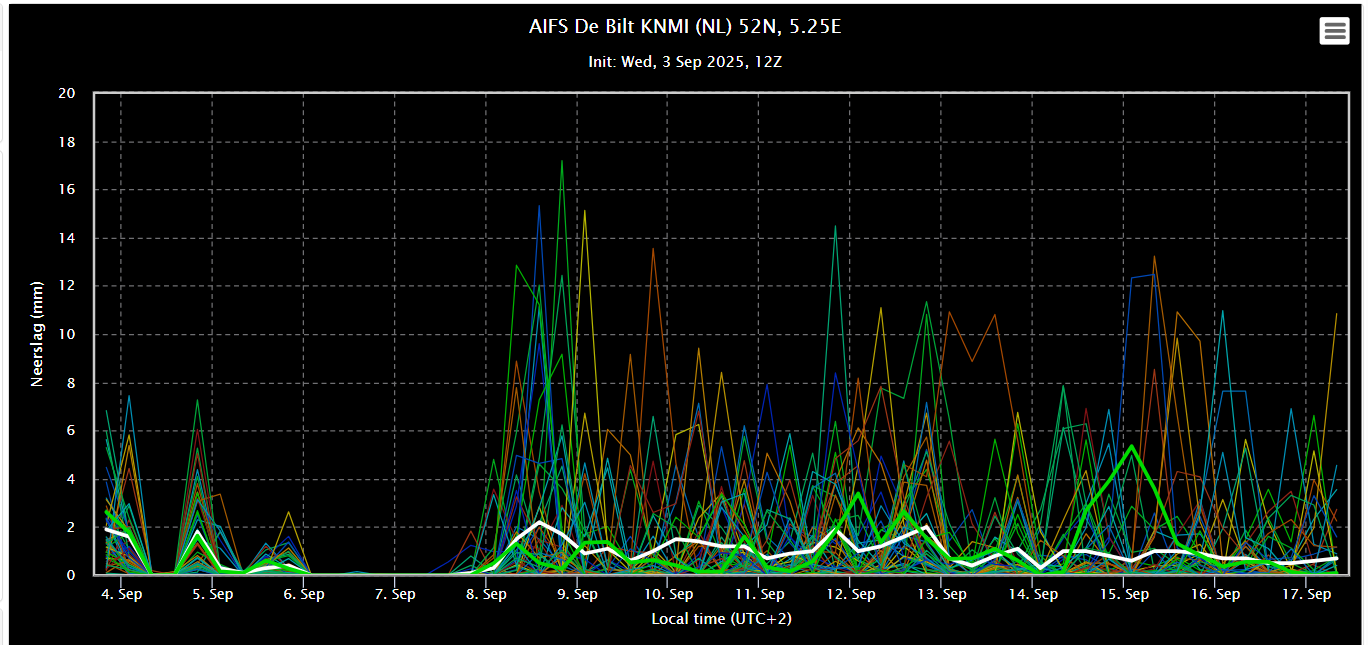1368x645 pixels.
Task: Click the green peak above 17 mm near 9 Sep
Action: (x=562, y=161)
